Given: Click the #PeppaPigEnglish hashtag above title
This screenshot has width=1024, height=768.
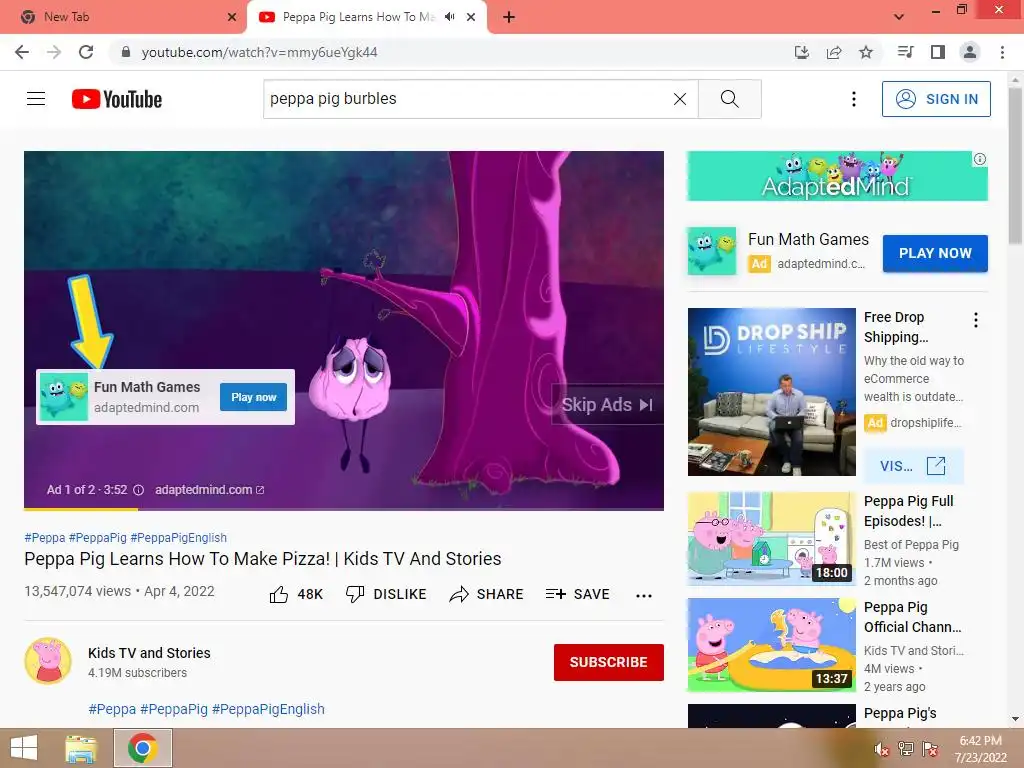Looking at the screenshot, I should (178, 537).
